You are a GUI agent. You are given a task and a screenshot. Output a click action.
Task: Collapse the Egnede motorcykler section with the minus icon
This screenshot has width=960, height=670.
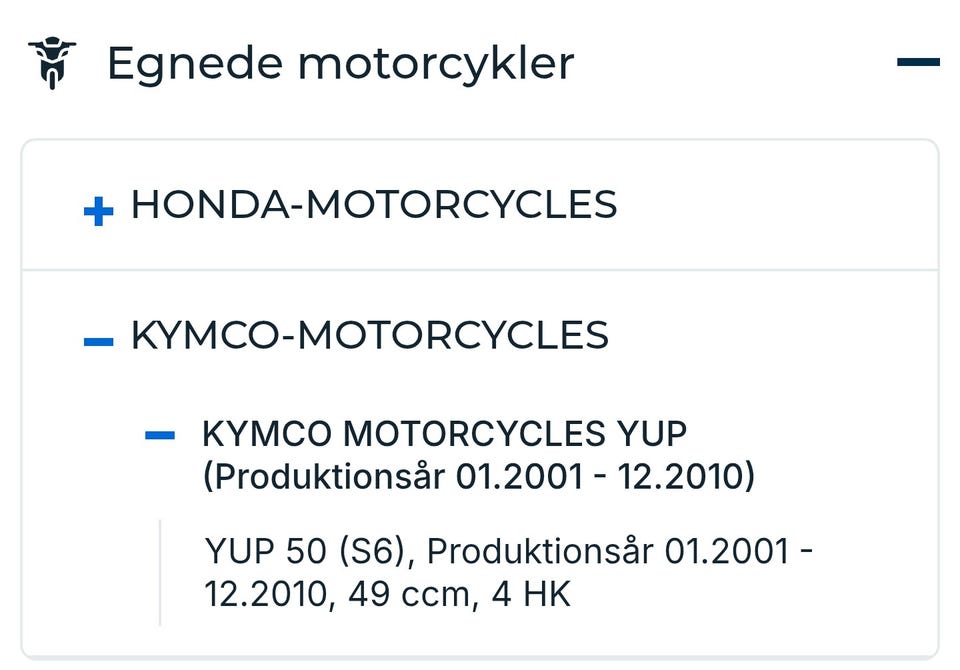(918, 63)
